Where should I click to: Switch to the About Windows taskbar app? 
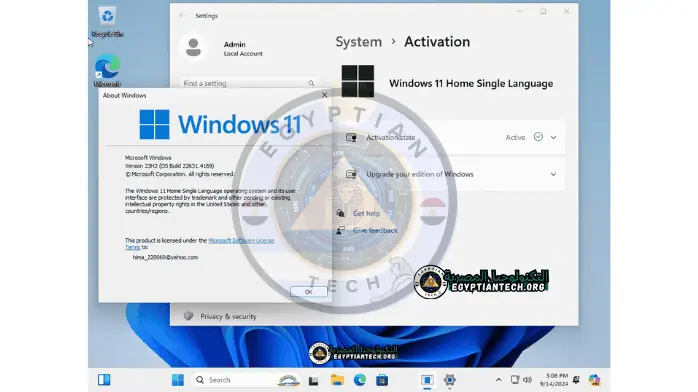tap(427, 380)
